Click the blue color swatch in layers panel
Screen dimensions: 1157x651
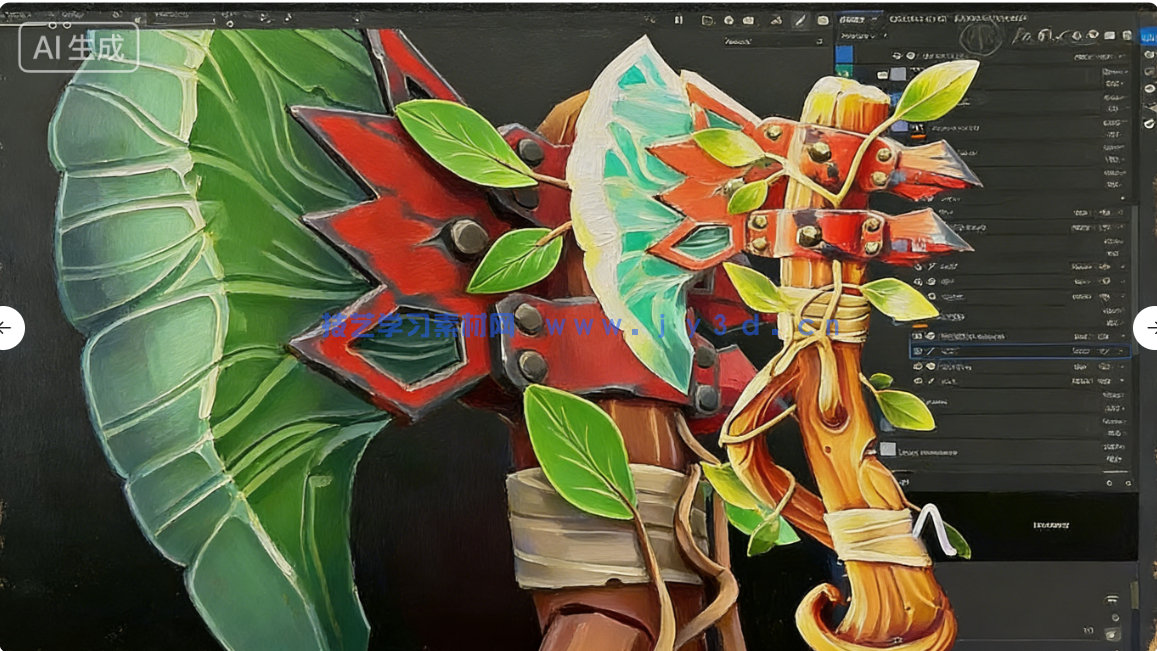click(844, 54)
